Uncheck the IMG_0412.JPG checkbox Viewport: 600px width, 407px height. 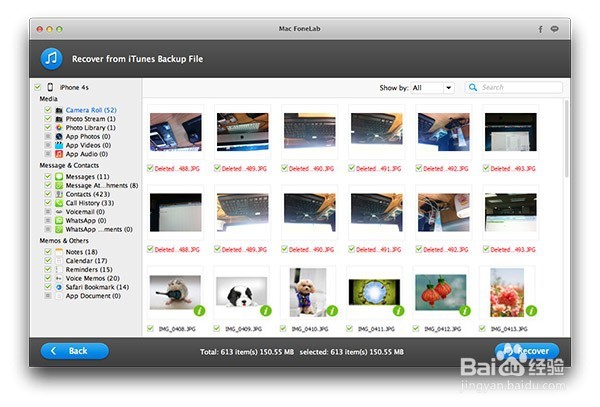point(416,329)
